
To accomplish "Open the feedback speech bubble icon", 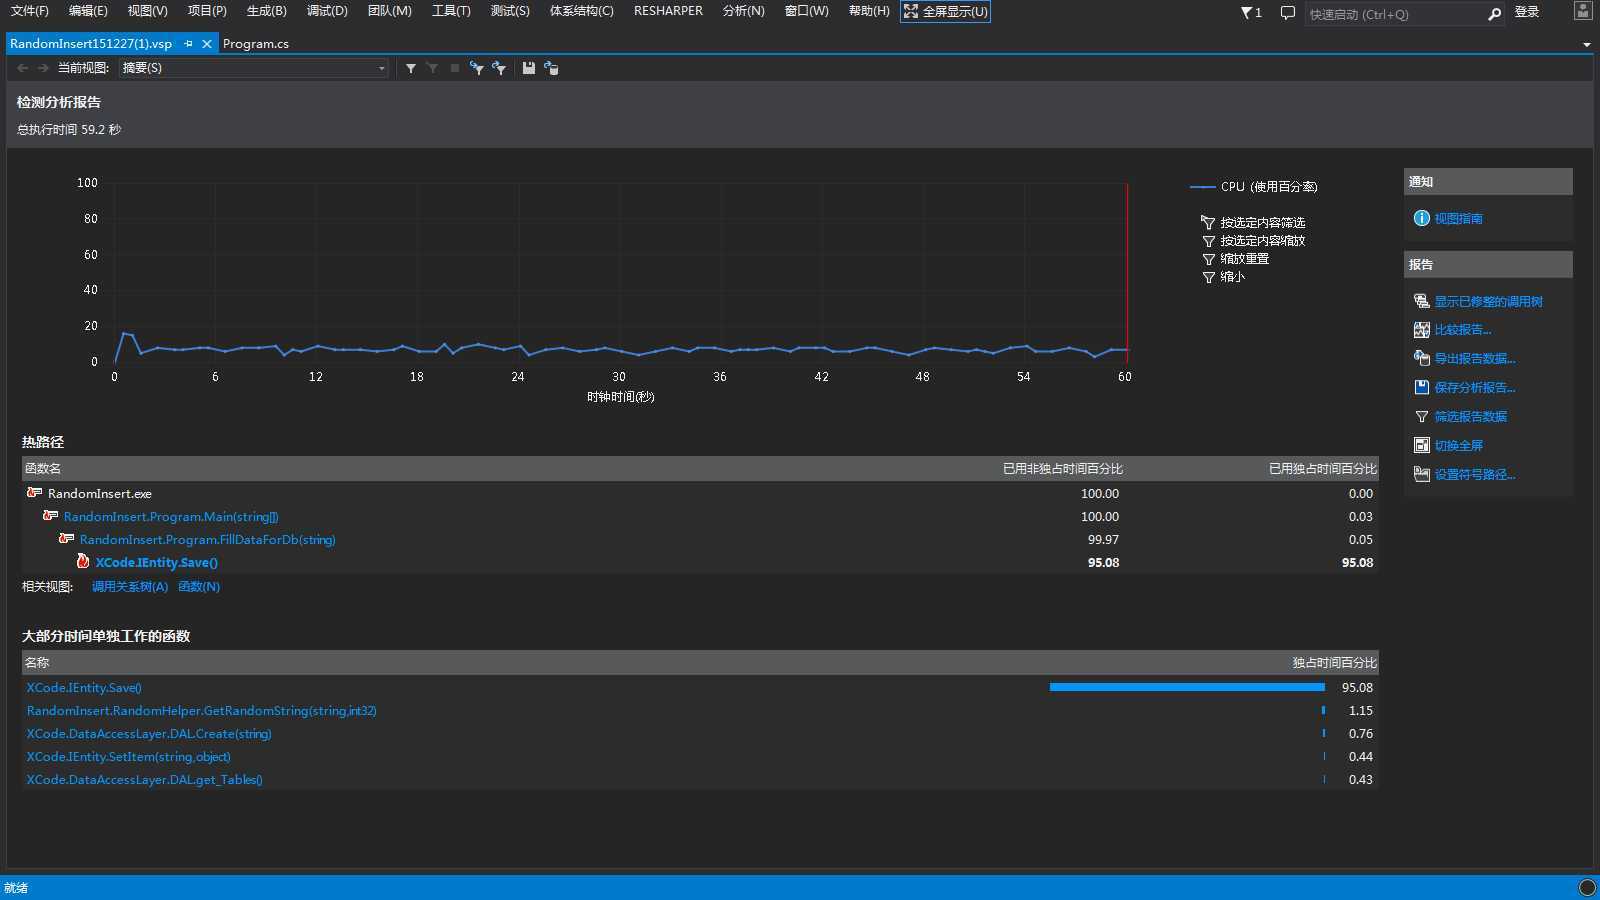I will tap(1288, 13).
